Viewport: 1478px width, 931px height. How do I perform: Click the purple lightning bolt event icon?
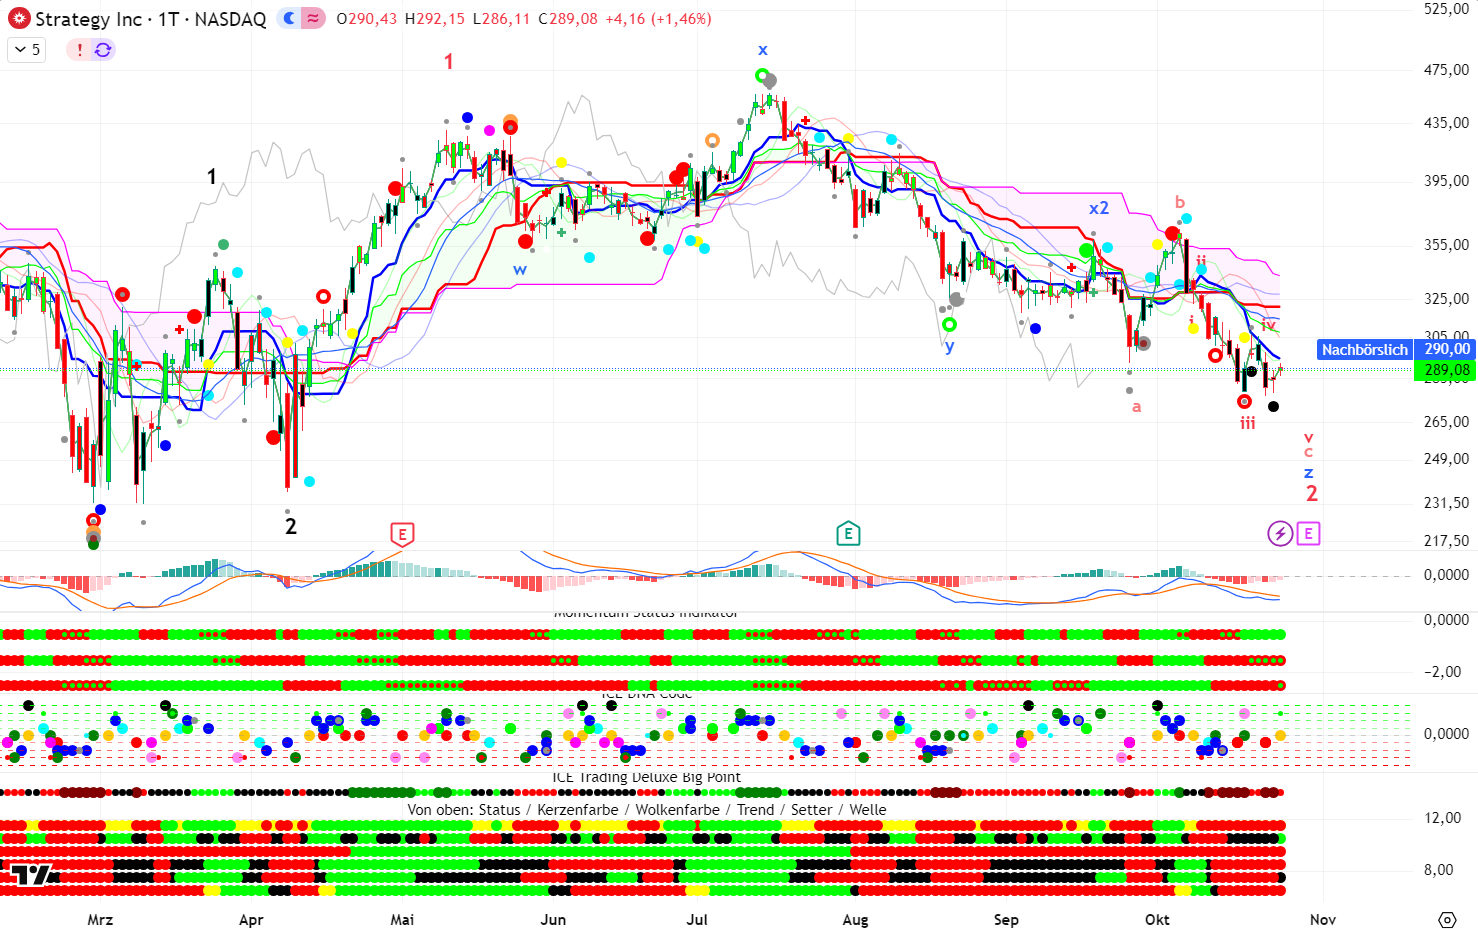1280,534
